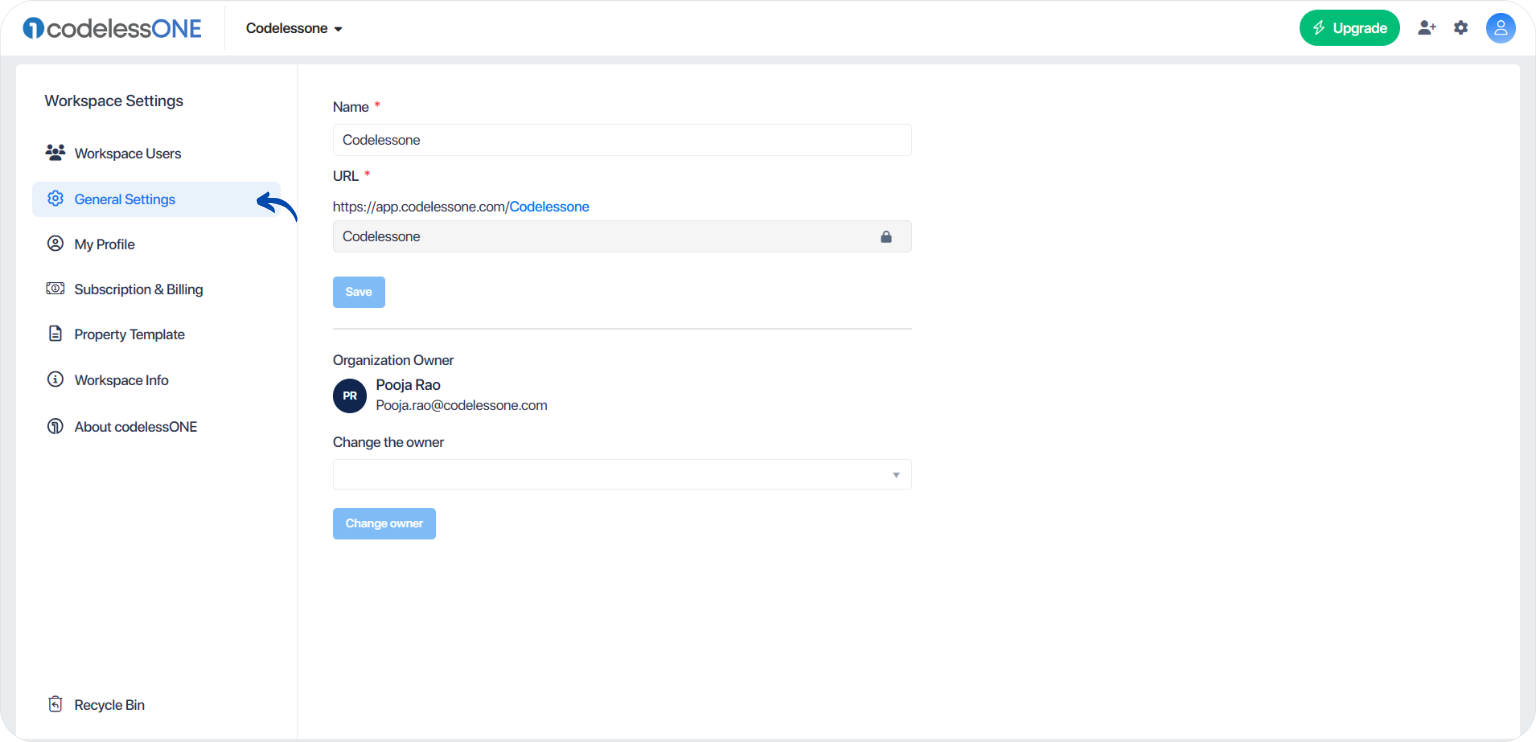Click the Workspace Info circle-i icon
Viewport: 1536px width, 742px height.
point(55,380)
